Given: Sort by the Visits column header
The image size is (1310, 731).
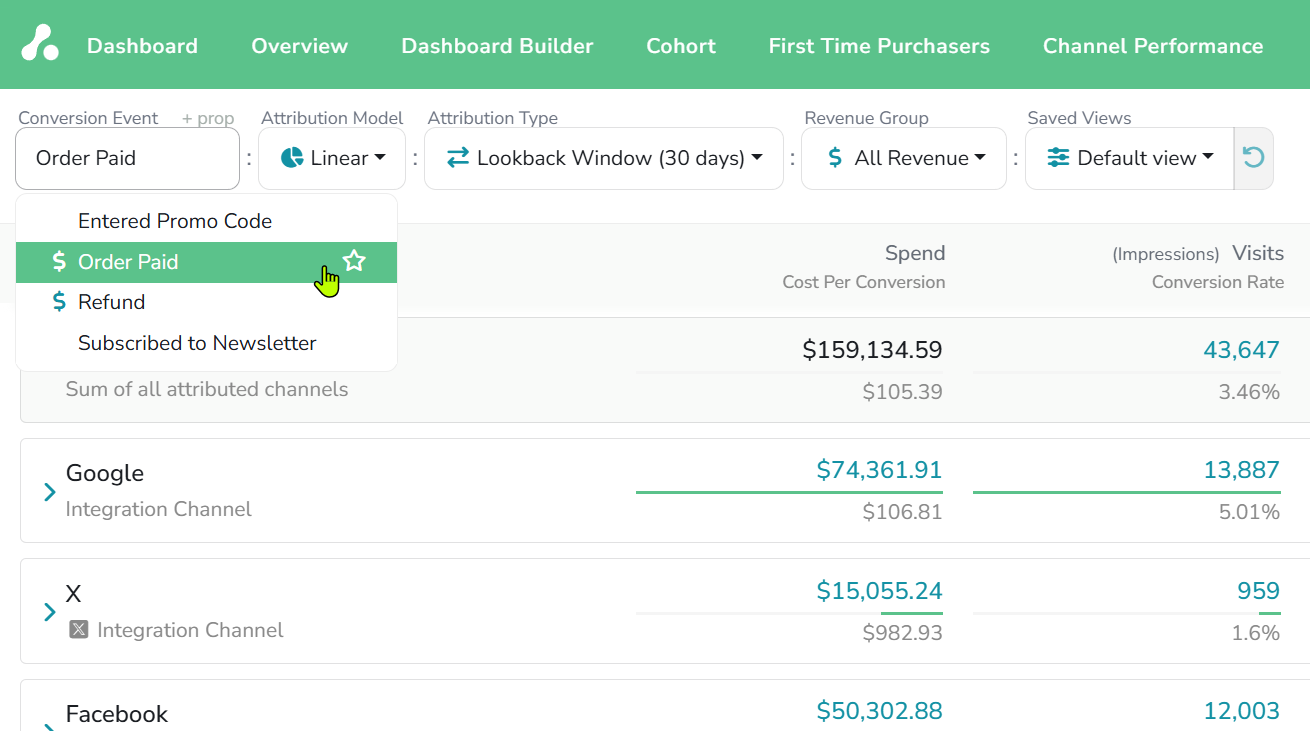Looking at the screenshot, I should pos(1258,253).
